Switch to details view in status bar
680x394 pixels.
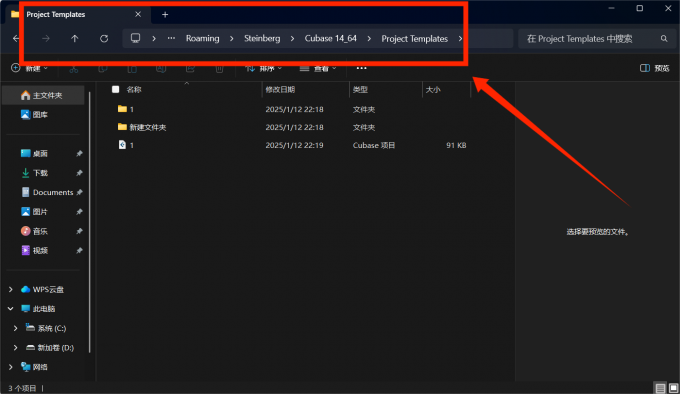(660, 388)
